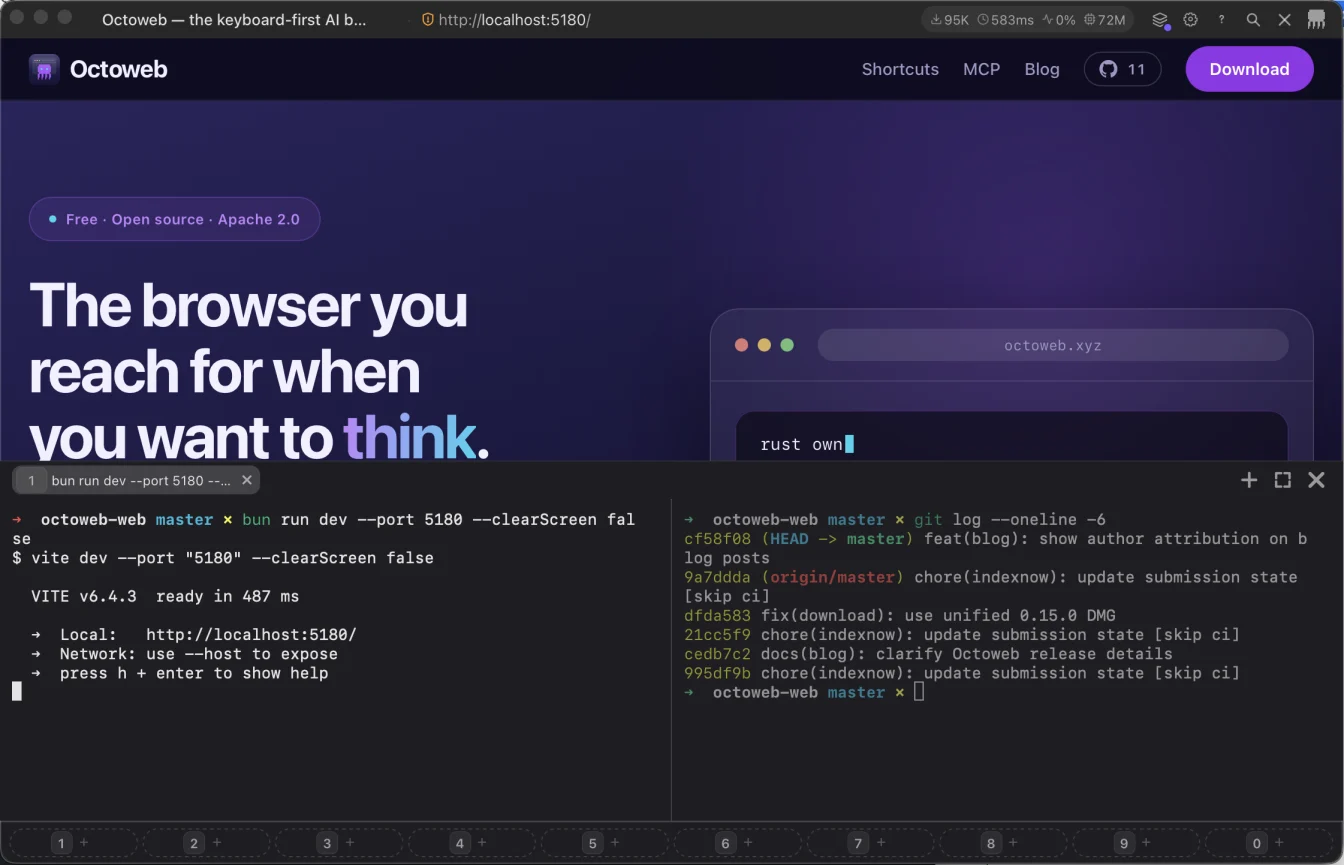
Task: Add a new terminal tab with the plus icon
Action: pos(1249,480)
